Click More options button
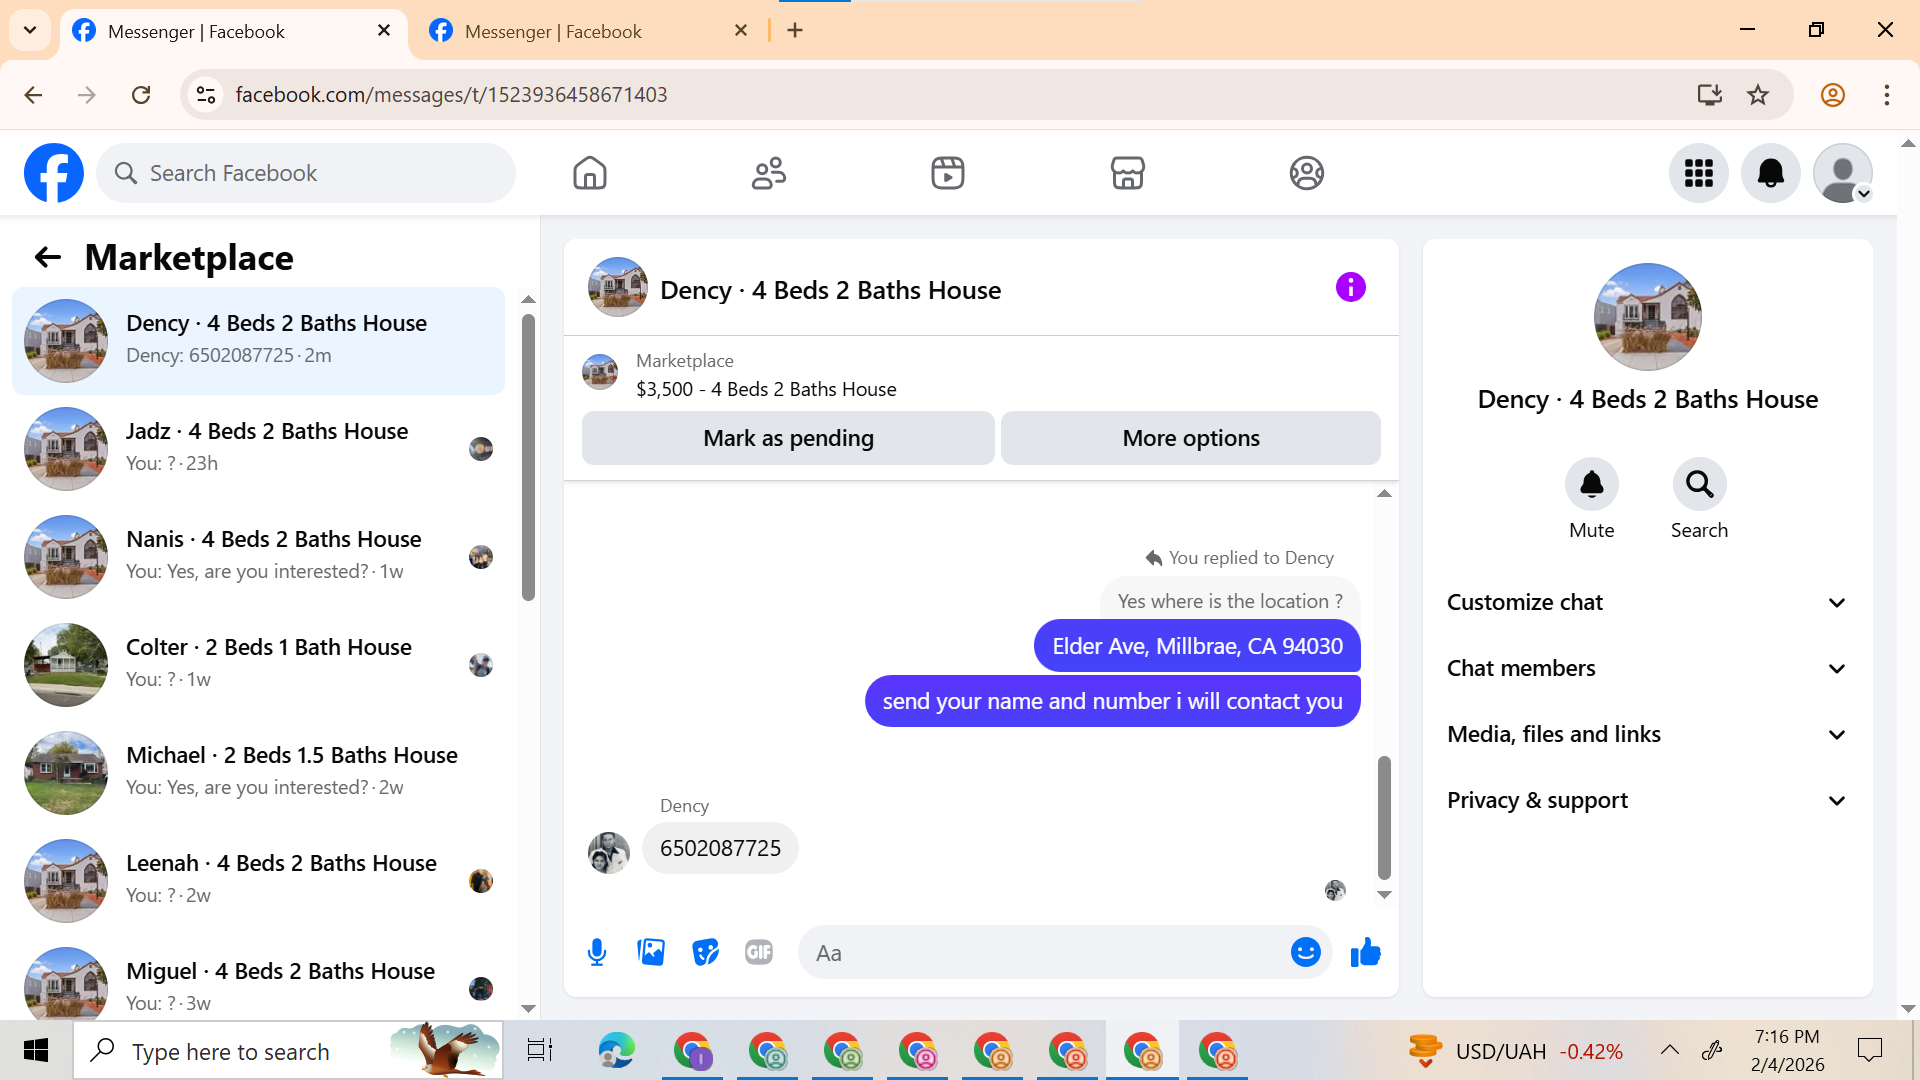The height and width of the screenshot is (1080, 1920). click(1190, 438)
